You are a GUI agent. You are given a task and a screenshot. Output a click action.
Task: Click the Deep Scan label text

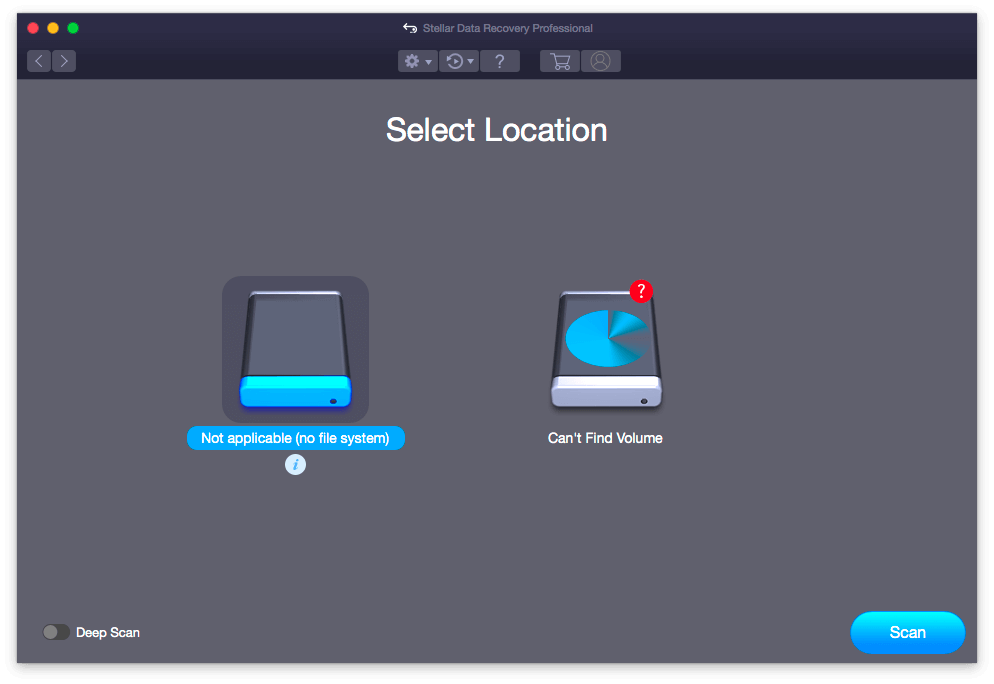point(108,632)
